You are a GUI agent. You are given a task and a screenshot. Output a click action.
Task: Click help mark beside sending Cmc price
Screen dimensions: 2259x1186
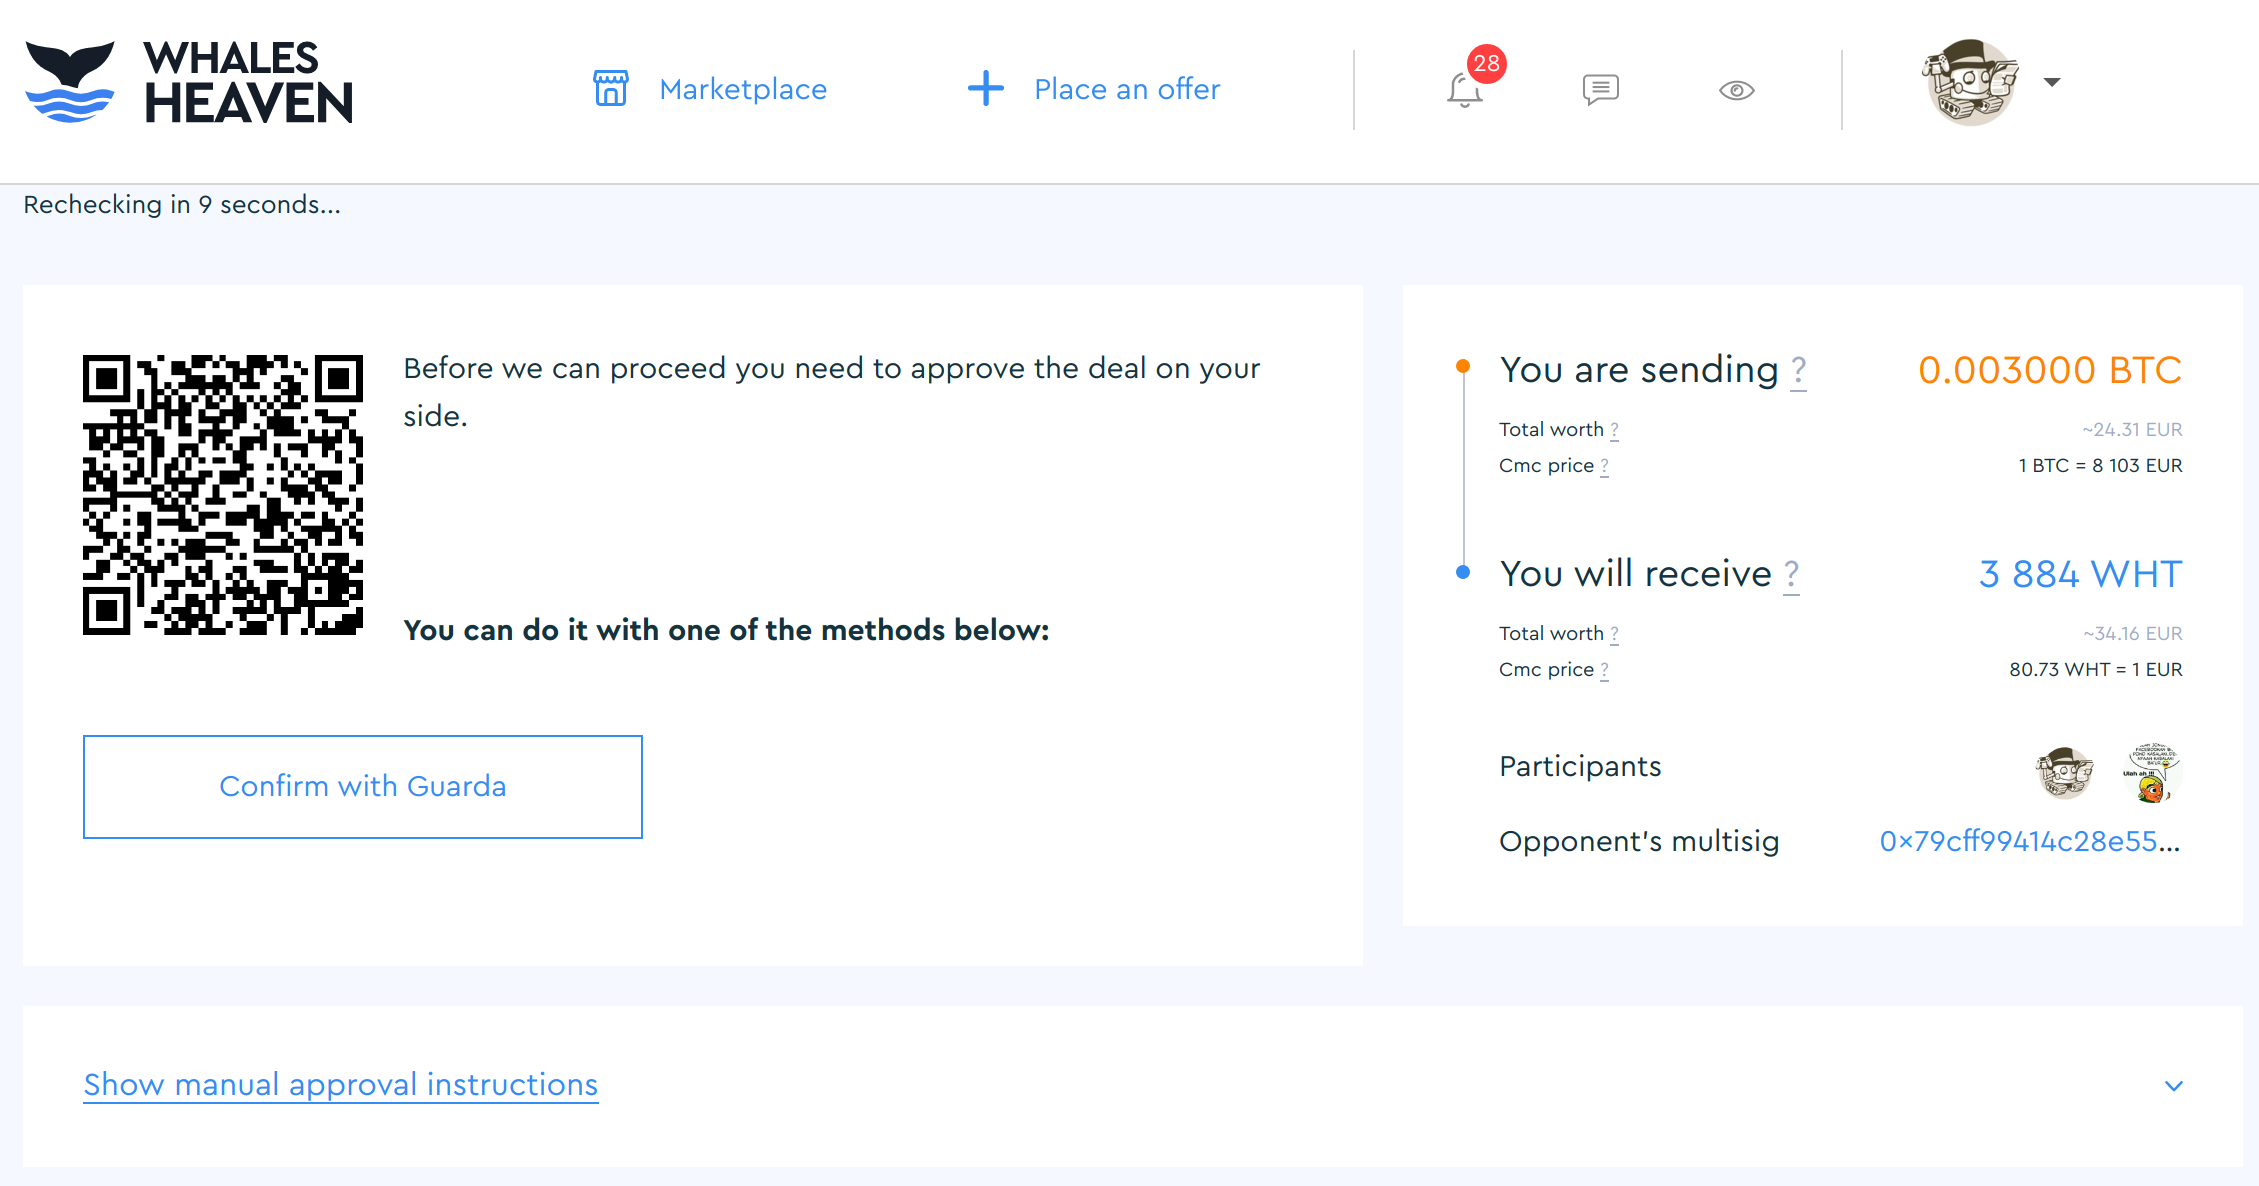click(x=1604, y=466)
